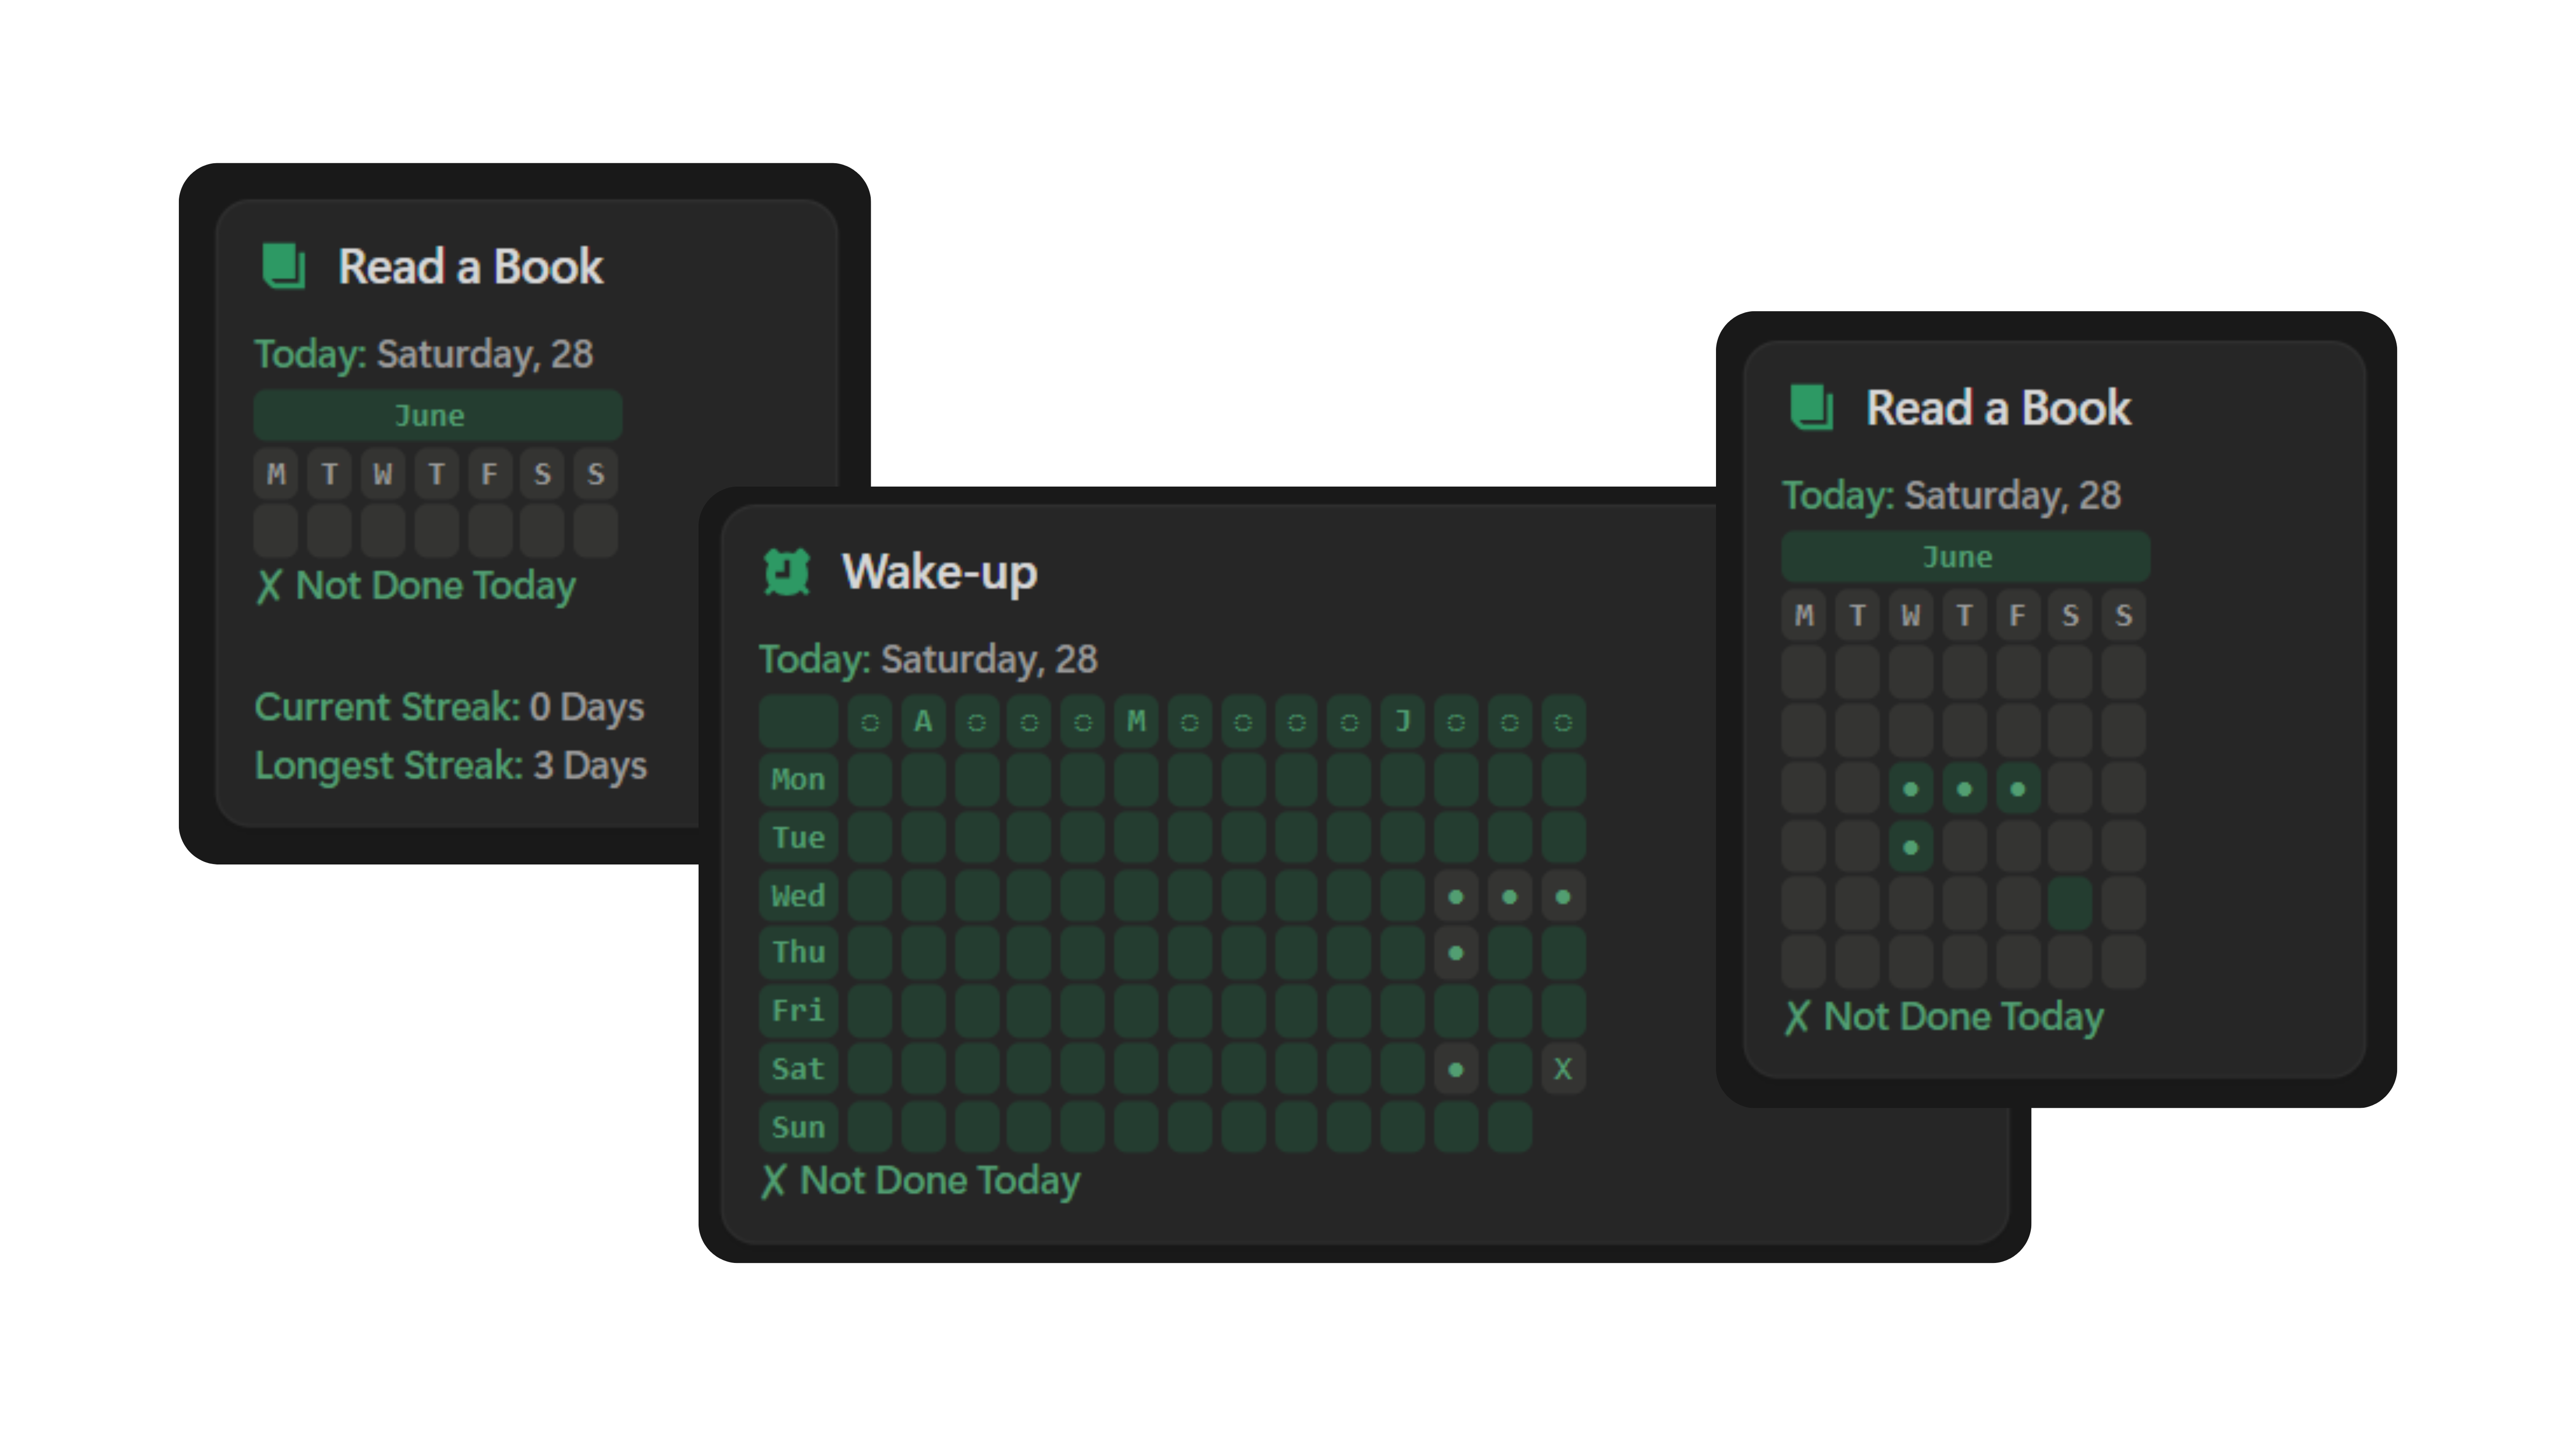Image resolution: width=2576 pixels, height=1449 pixels.
Task: Click the book icon in the left Read a Book card
Action: pos(283,266)
